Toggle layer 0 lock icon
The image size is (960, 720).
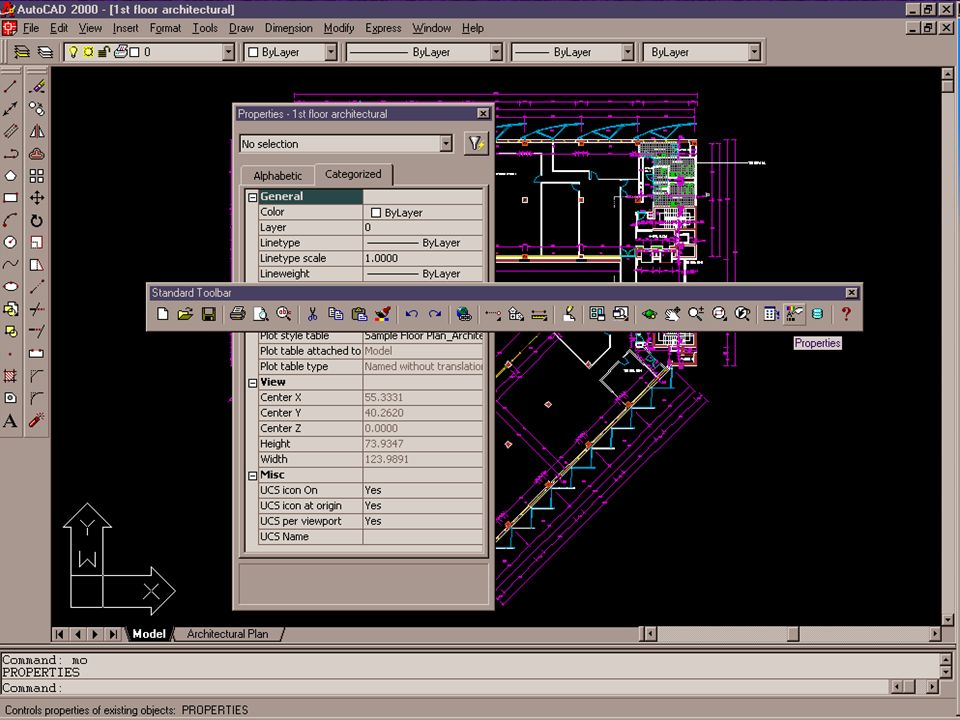[103, 52]
